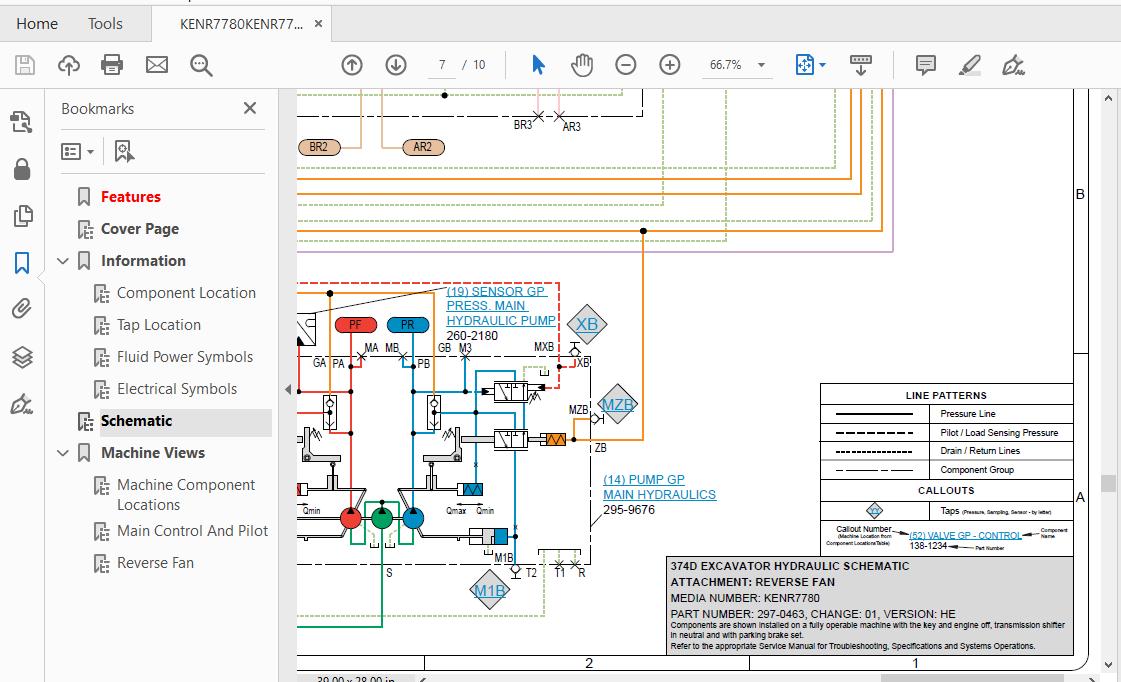Viewport: 1121px width, 682px height.
Task: Follow the (19) Sensor GP Press. link
Action: click(500, 306)
